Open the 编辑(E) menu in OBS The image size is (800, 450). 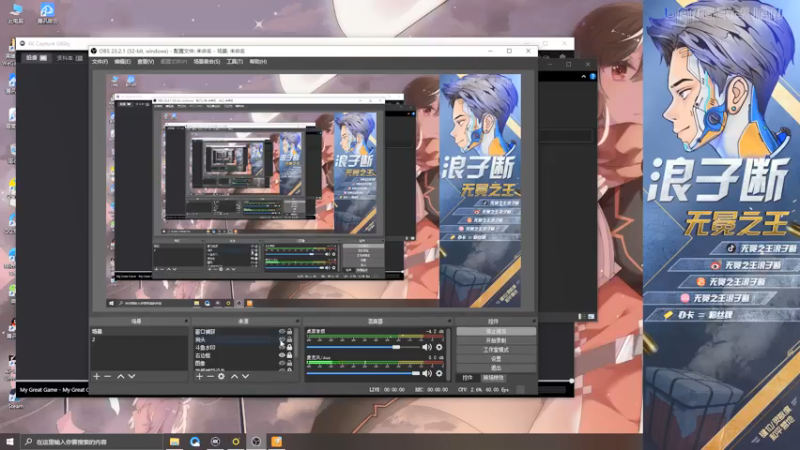click(x=122, y=62)
